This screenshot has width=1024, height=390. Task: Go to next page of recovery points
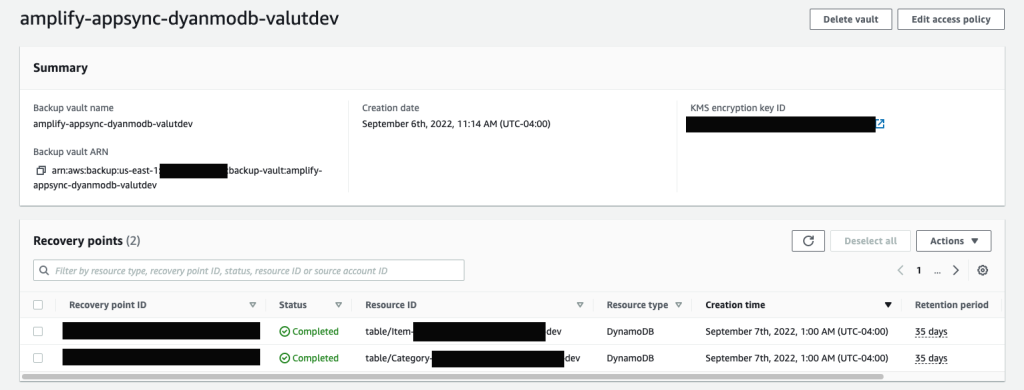coord(955,270)
